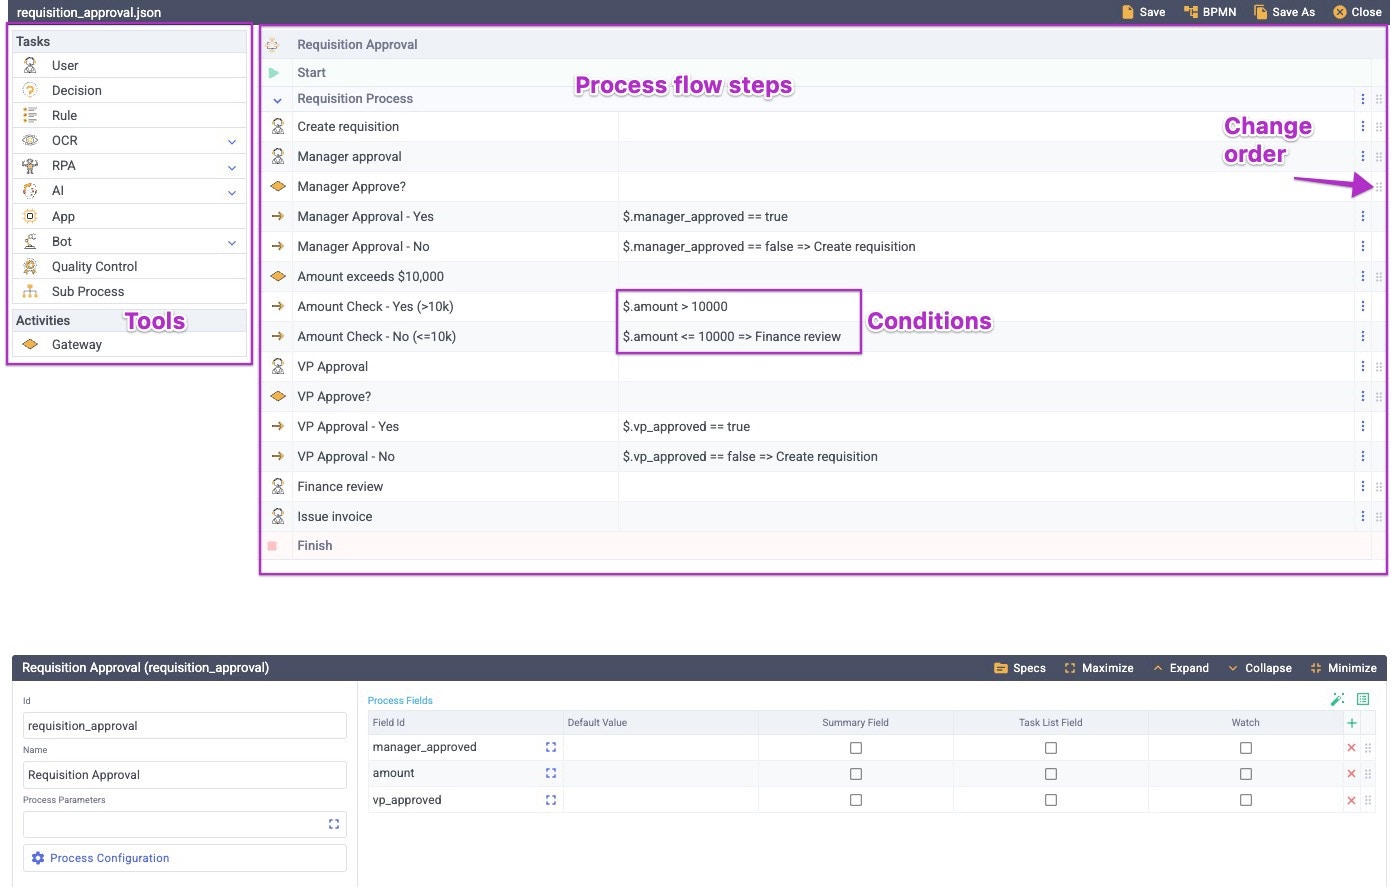
Task: Click the magic wand icon above Process Fields
Action: (x=1337, y=699)
